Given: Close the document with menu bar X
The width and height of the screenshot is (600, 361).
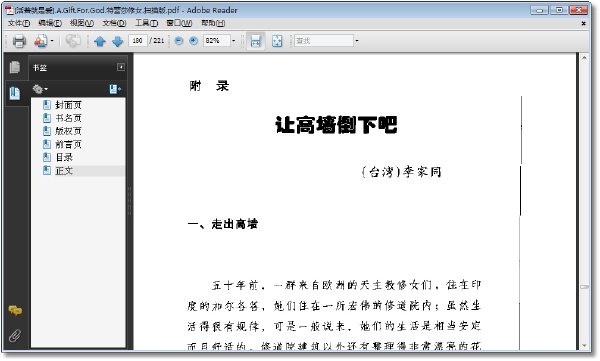Looking at the screenshot, I should coord(584,23).
